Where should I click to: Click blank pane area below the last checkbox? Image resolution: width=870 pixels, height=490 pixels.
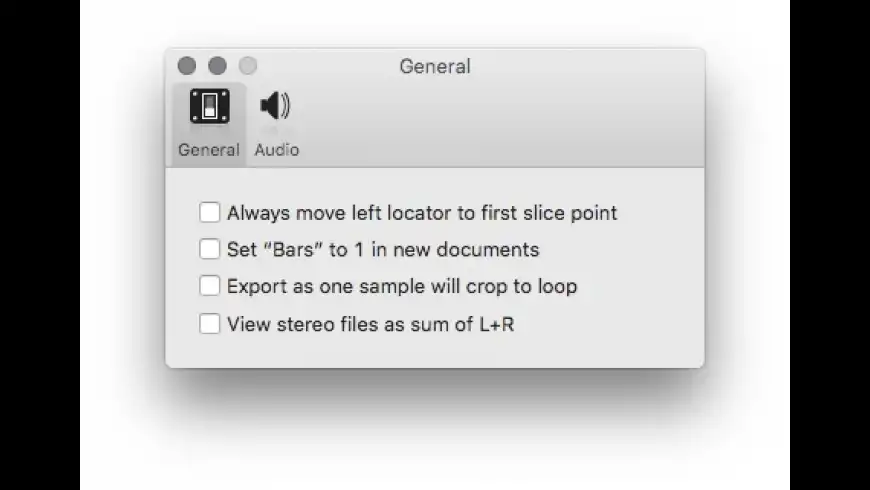pyautogui.click(x=435, y=351)
